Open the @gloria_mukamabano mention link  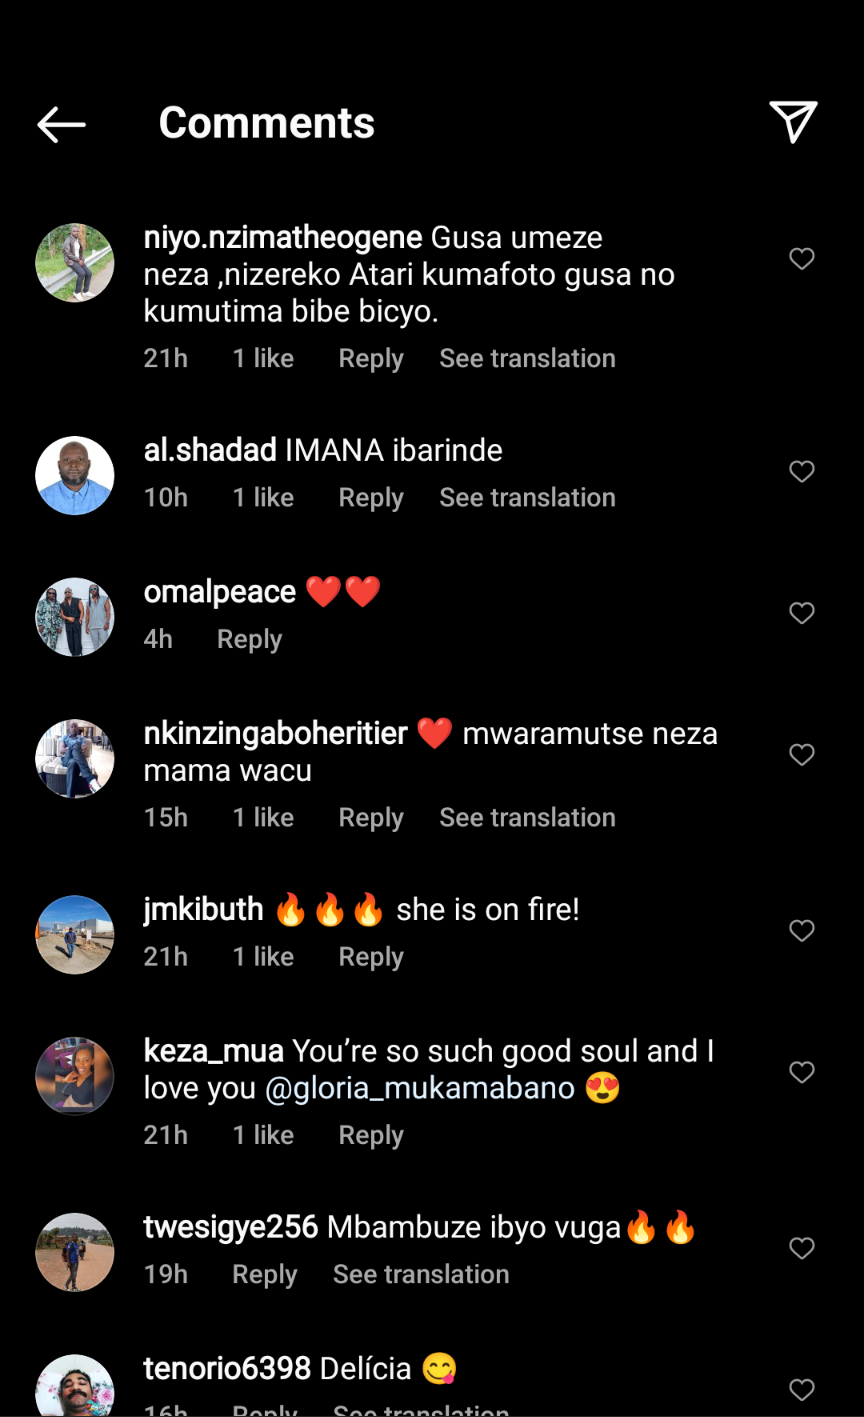pyautogui.click(x=420, y=1089)
